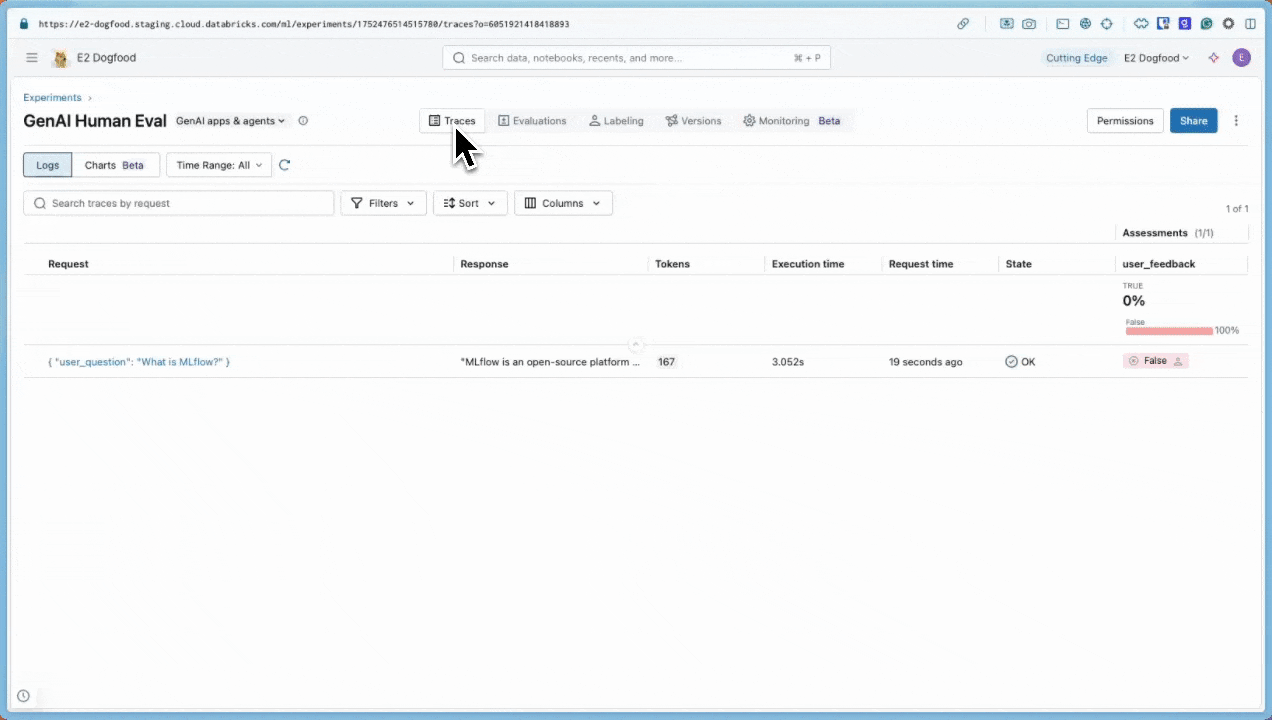Open the kebab more options menu
This screenshot has height=720, width=1272.
[x=1236, y=121]
